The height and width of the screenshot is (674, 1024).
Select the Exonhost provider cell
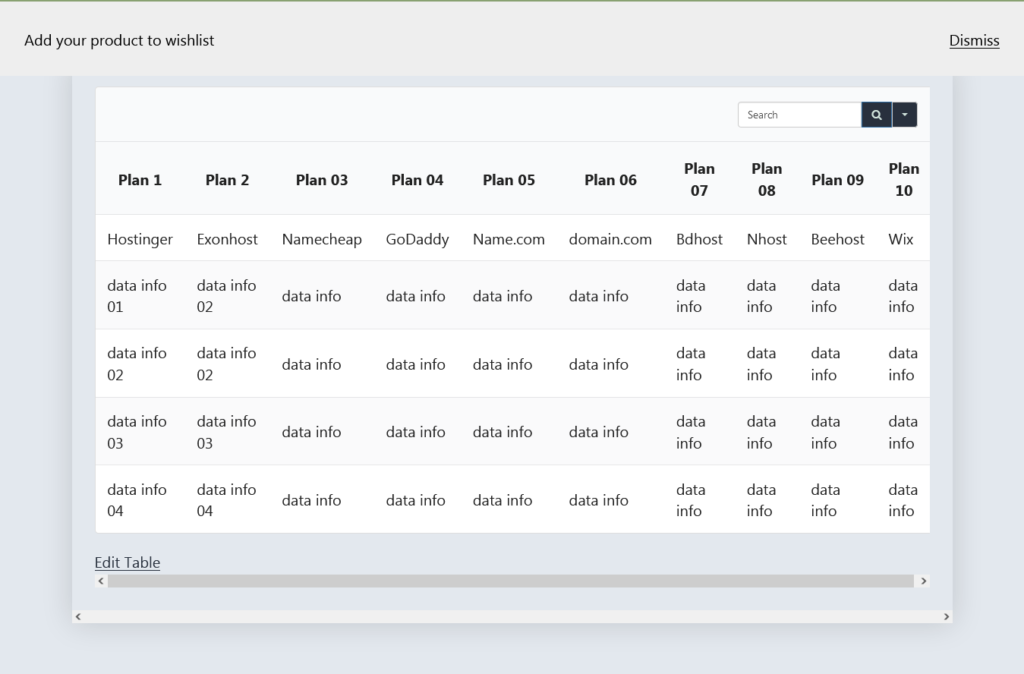pyautogui.click(x=227, y=239)
